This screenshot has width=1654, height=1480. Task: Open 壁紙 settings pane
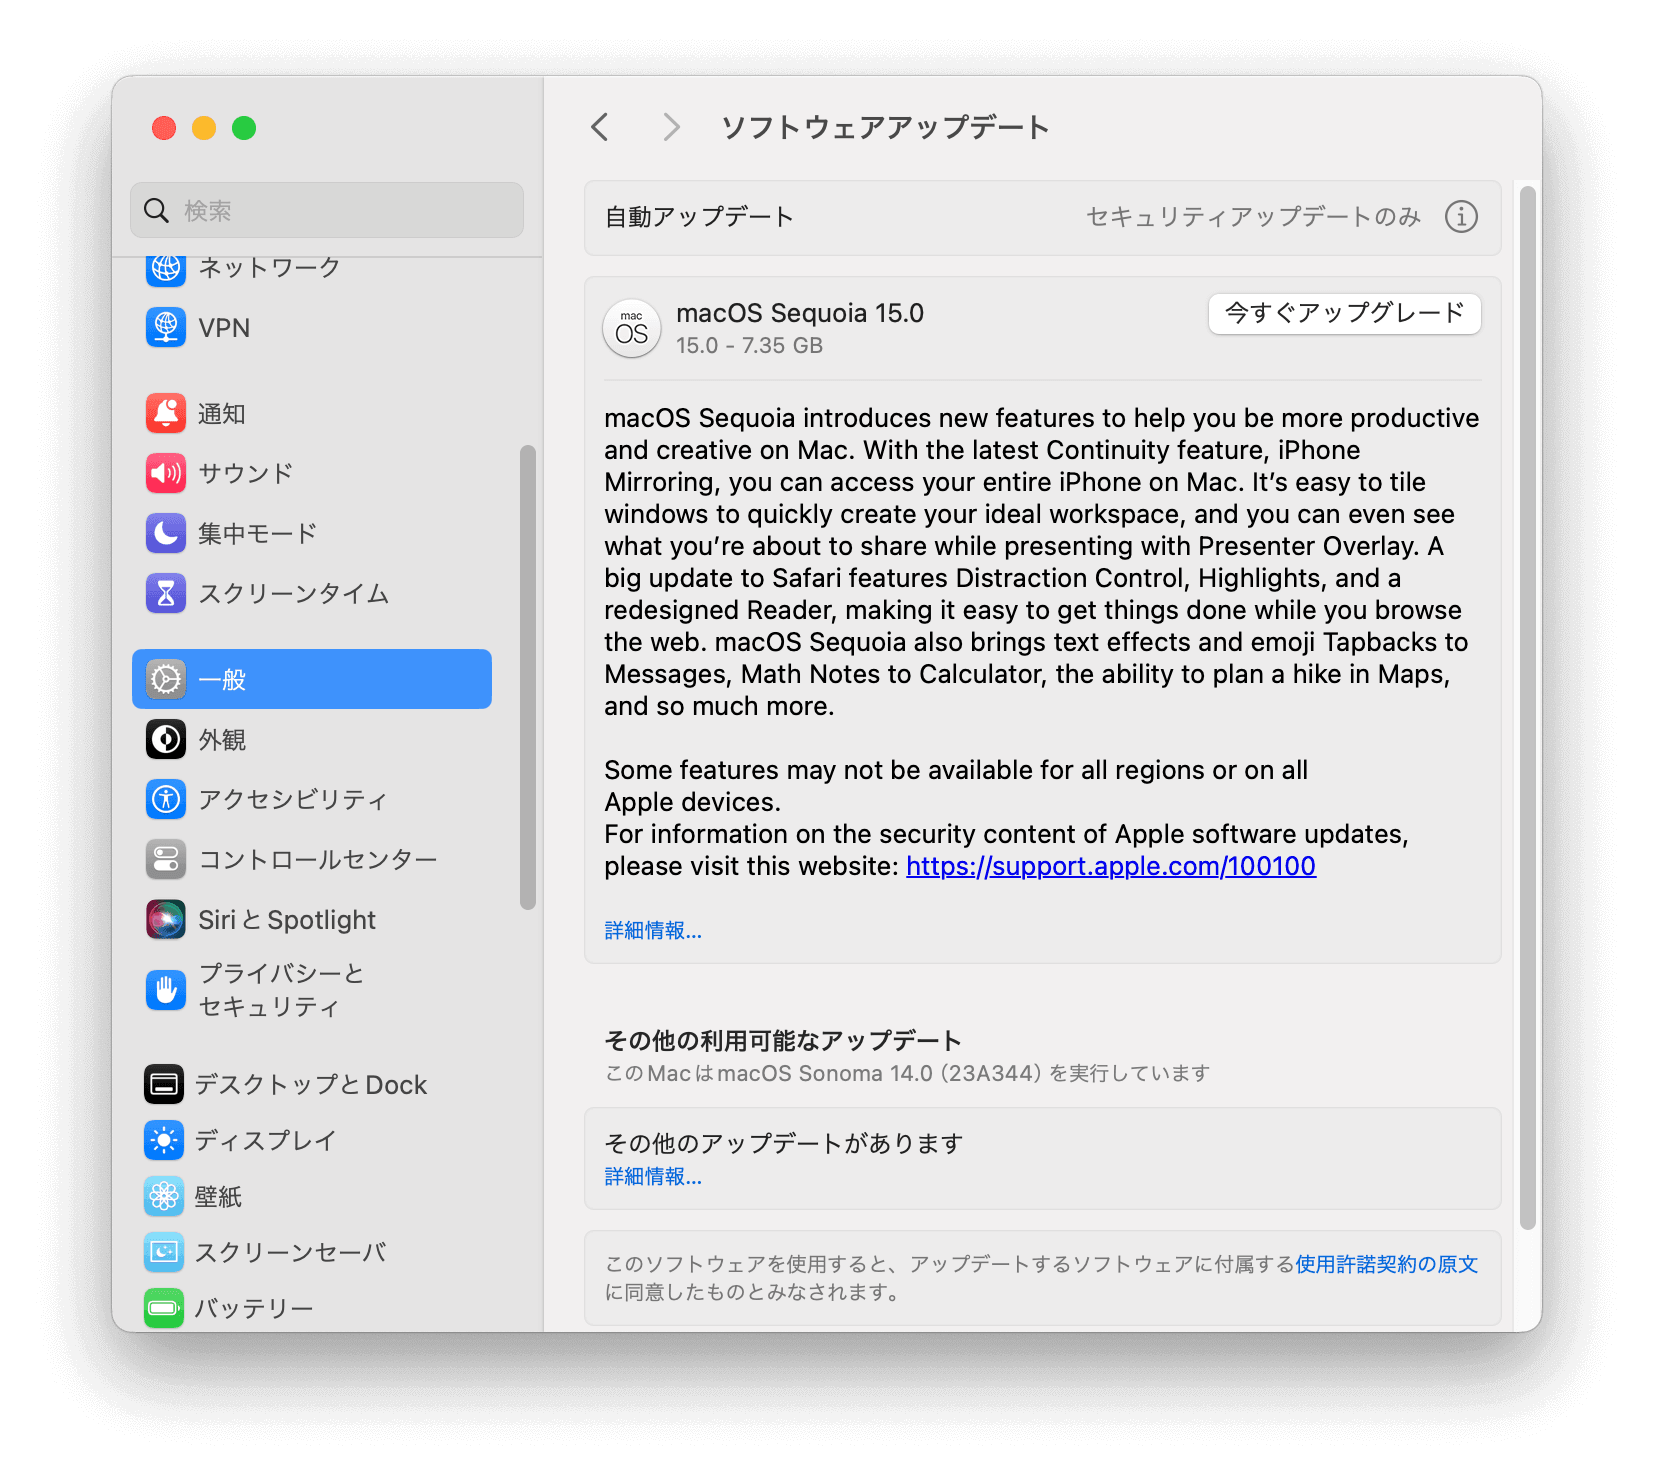coord(312,1196)
